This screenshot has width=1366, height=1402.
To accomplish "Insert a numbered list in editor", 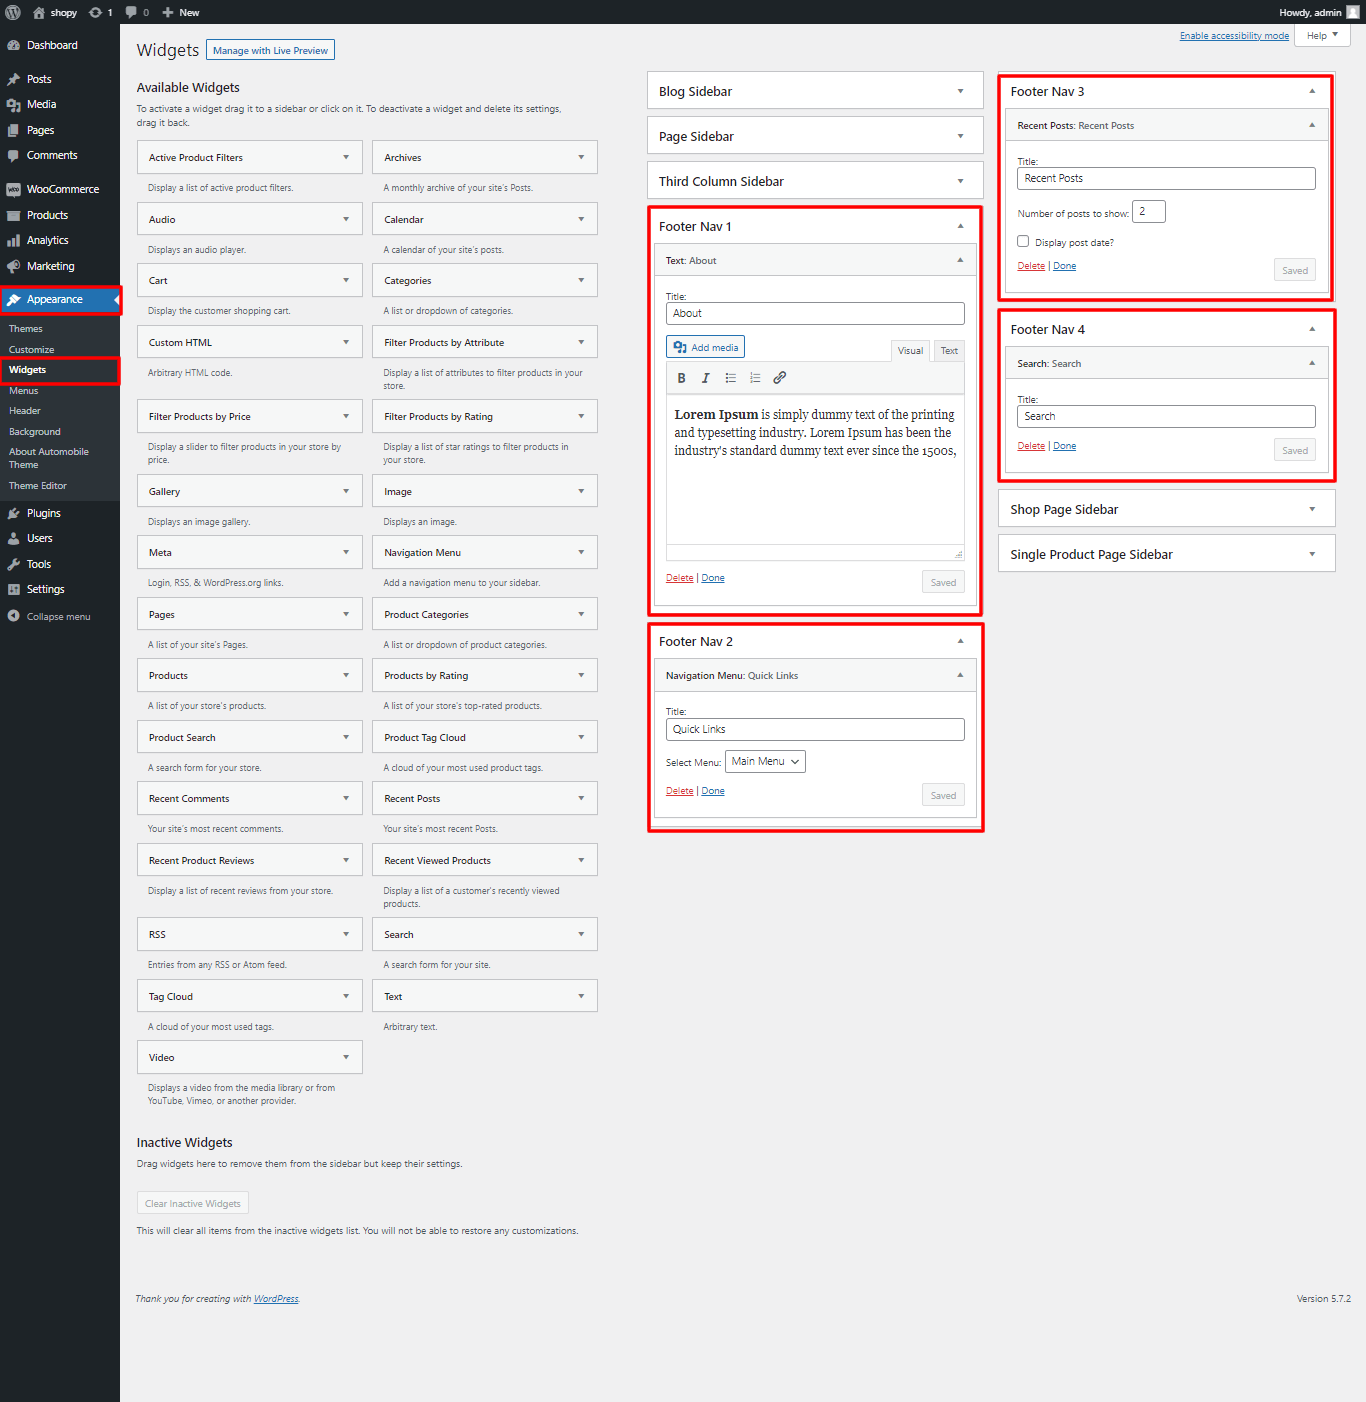I will [755, 378].
